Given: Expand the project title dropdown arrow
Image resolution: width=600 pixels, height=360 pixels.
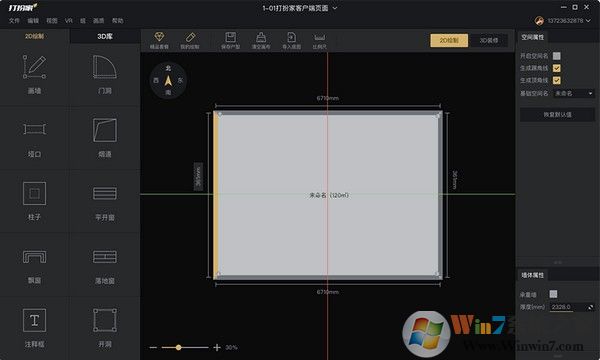Looking at the screenshot, I should (x=335, y=8).
